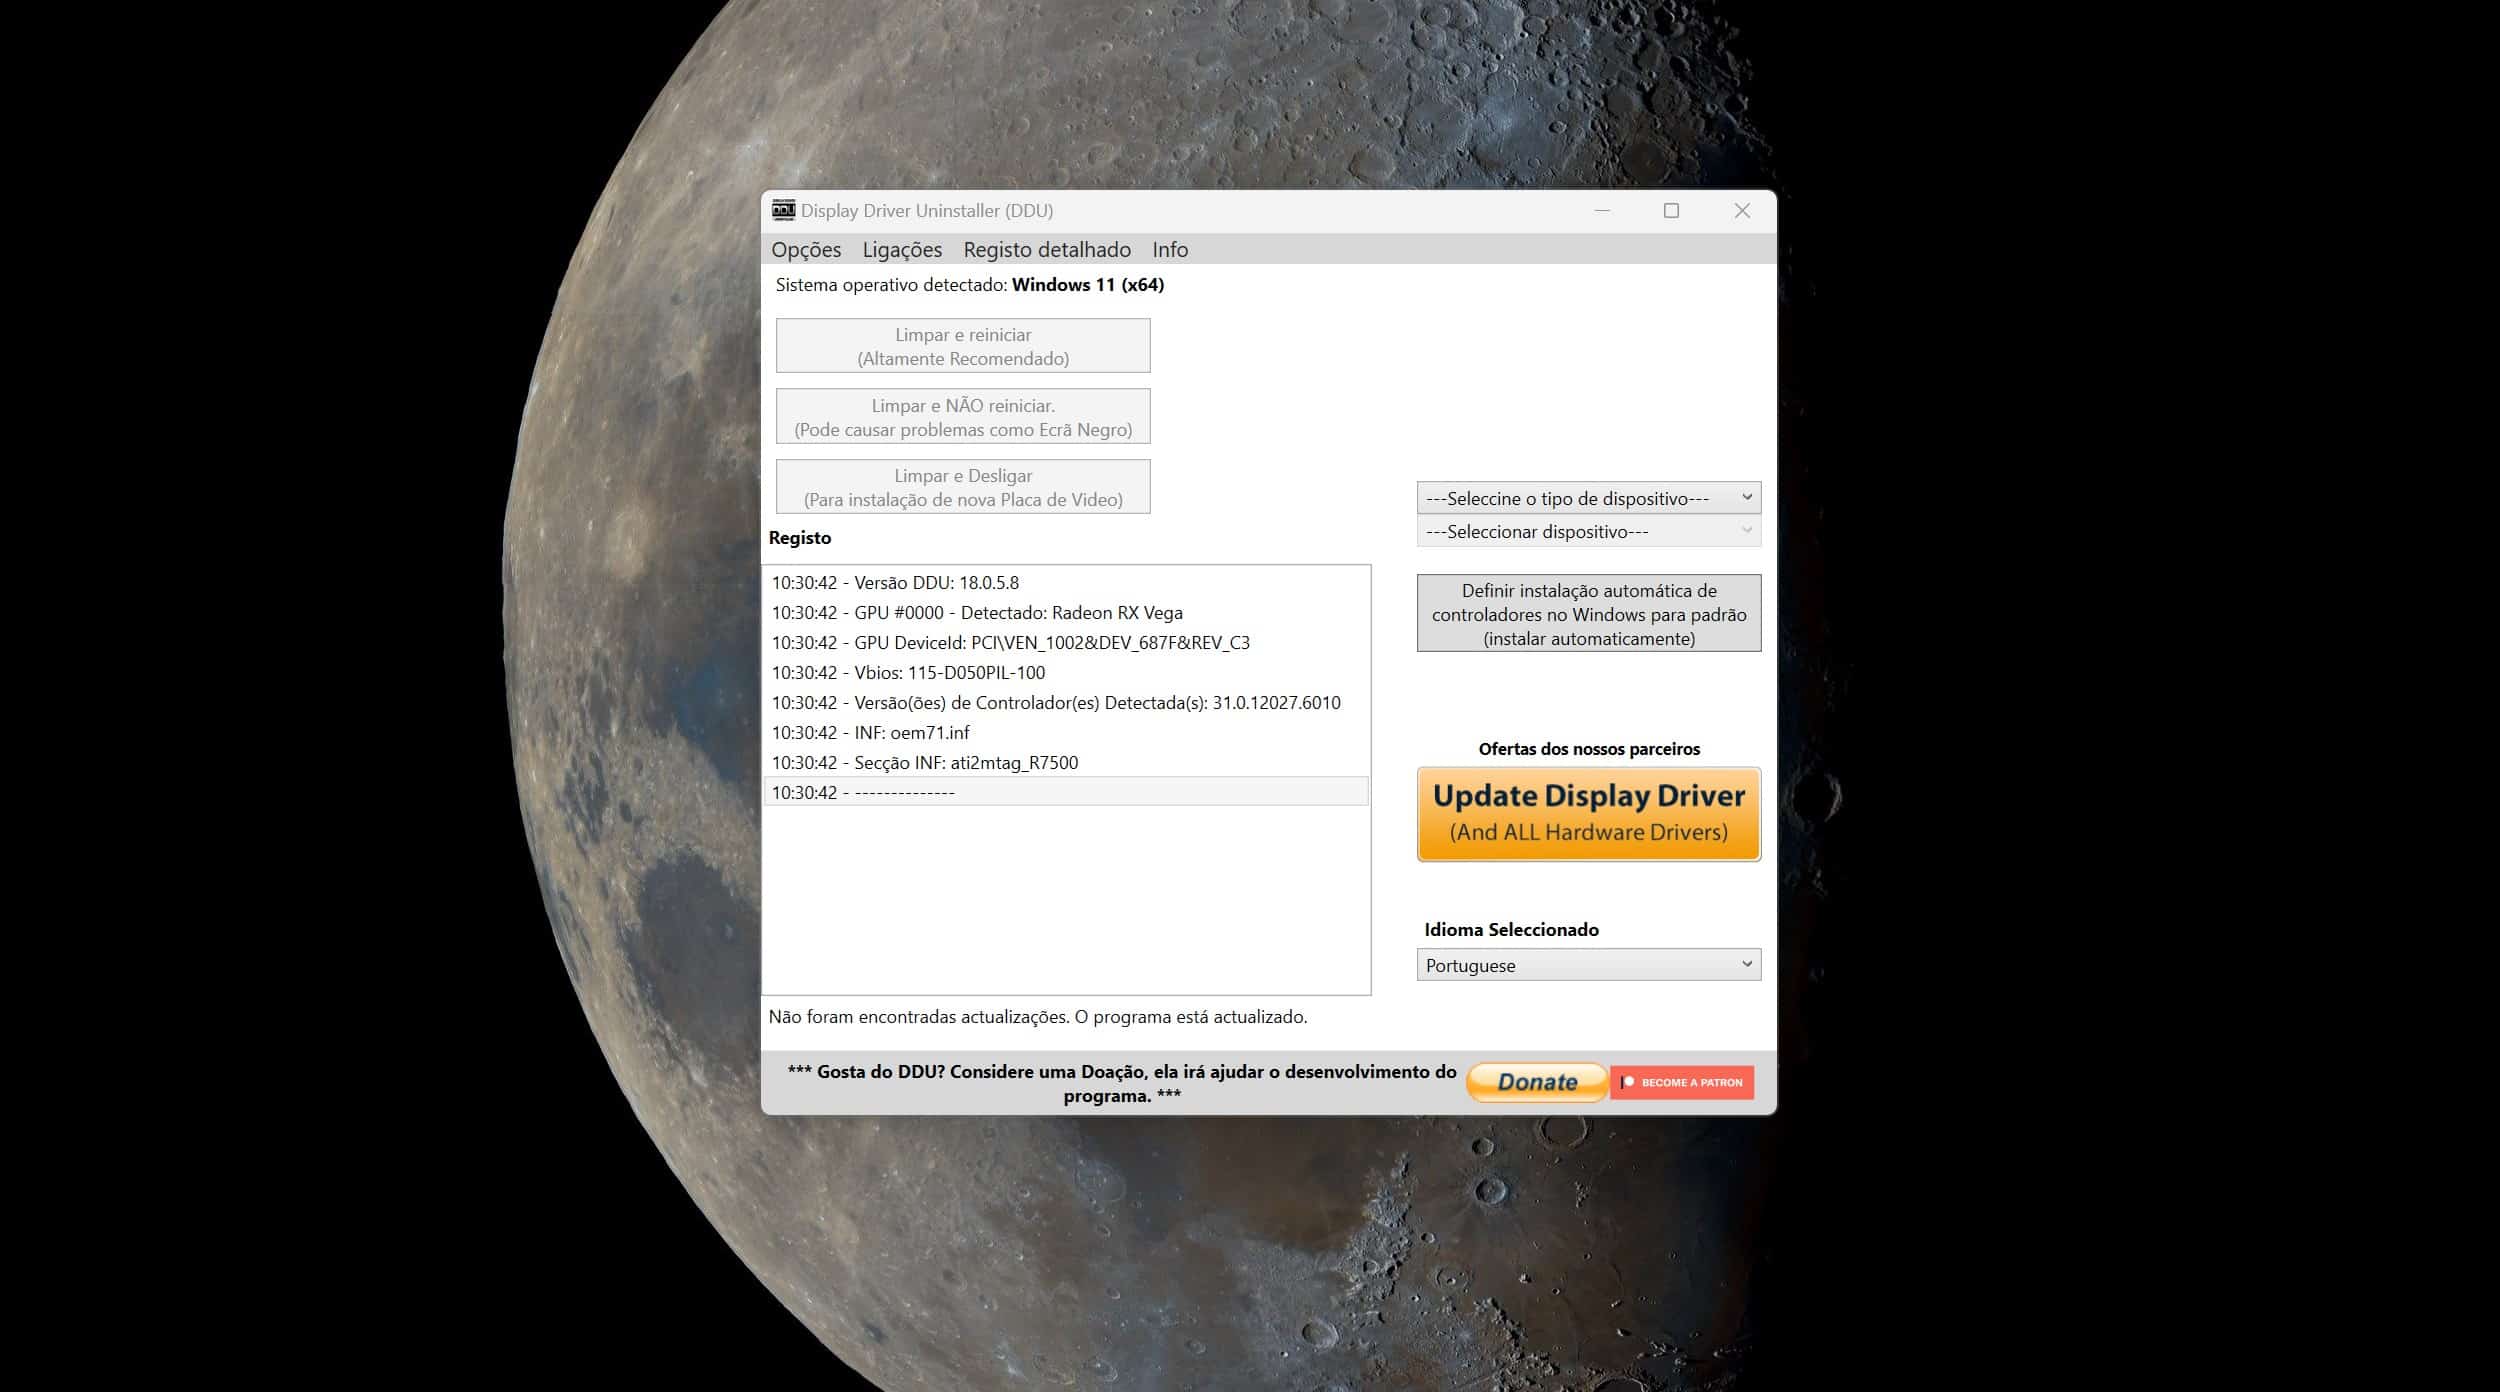2500x1392 pixels.
Task: Select log row Detectado: Radeon RX Vega
Action: click(1066, 612)
